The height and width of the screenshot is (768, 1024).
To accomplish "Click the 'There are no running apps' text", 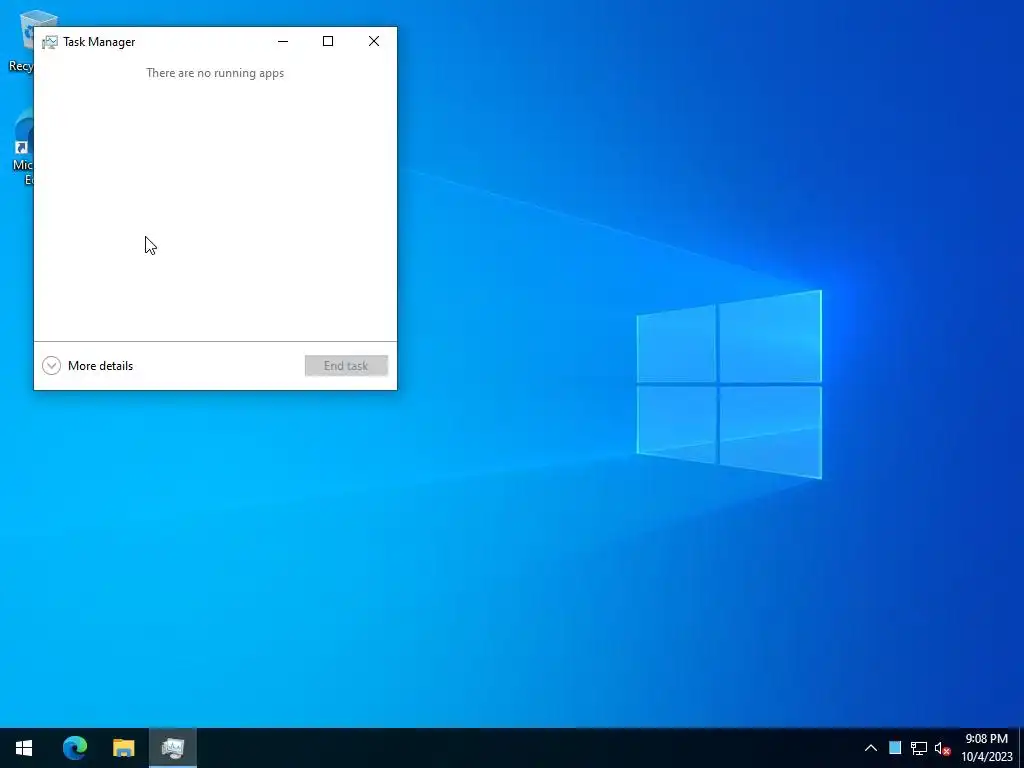I will click(x=215, y=73).
